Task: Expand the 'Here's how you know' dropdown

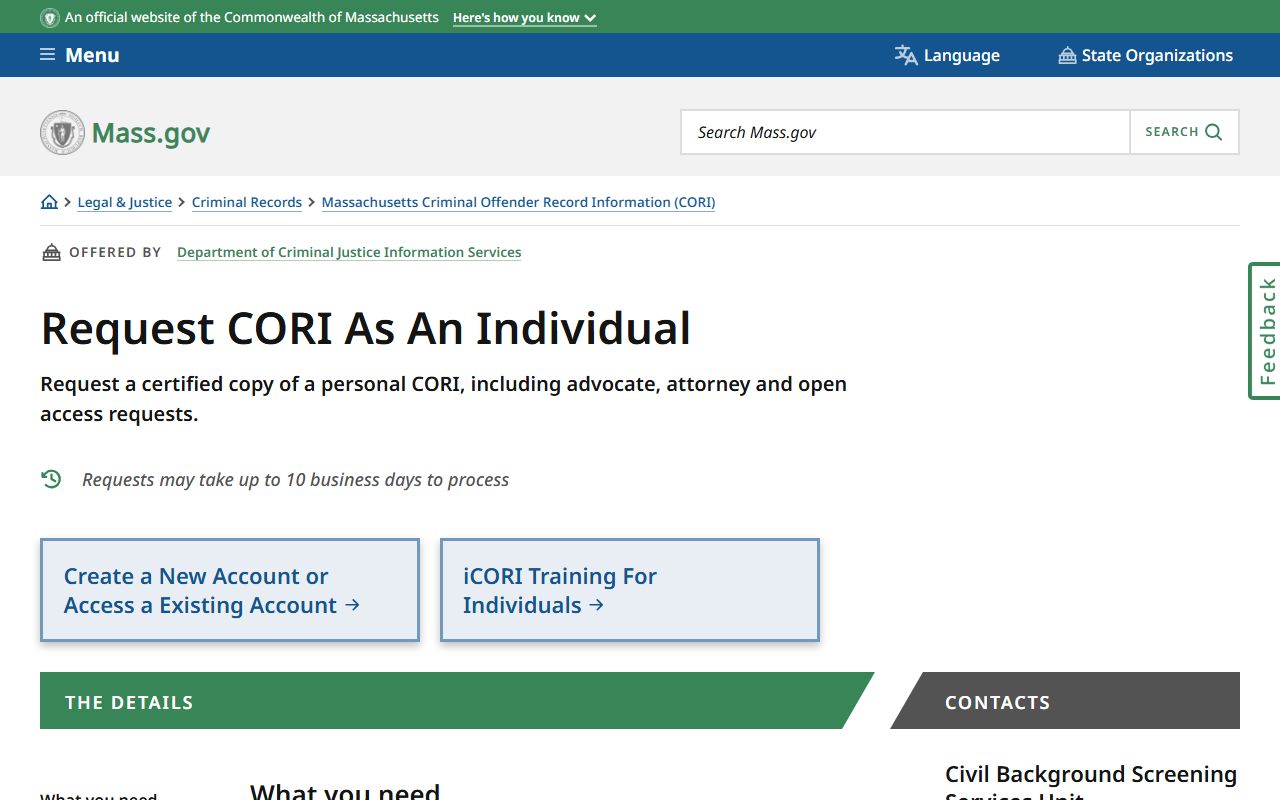Action: (524, 18)
